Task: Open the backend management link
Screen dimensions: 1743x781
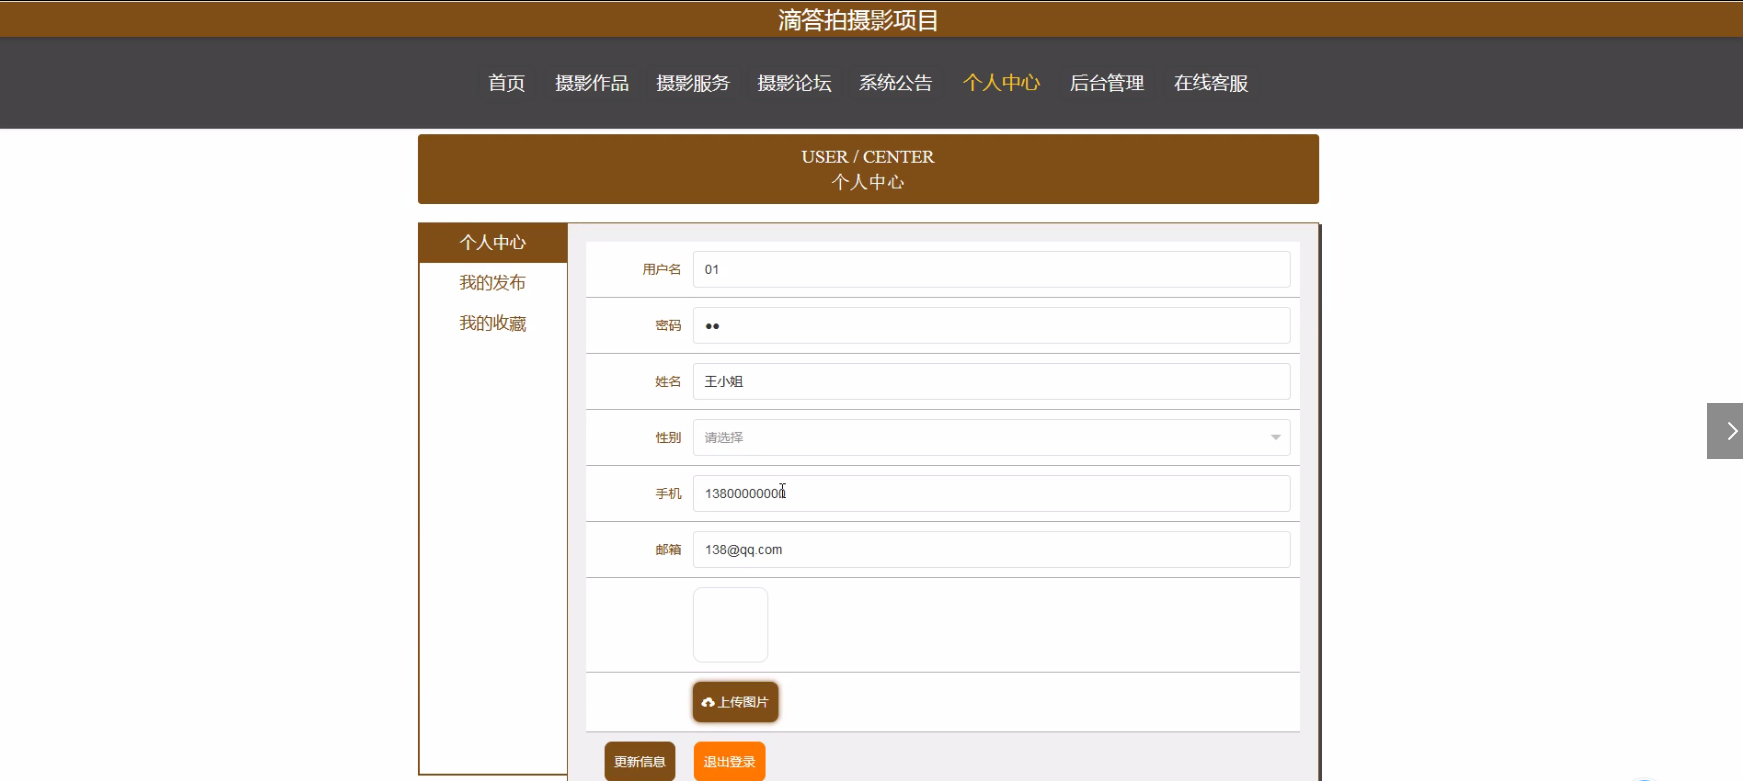Action: pyautogui.click(x=1106, y=83)
